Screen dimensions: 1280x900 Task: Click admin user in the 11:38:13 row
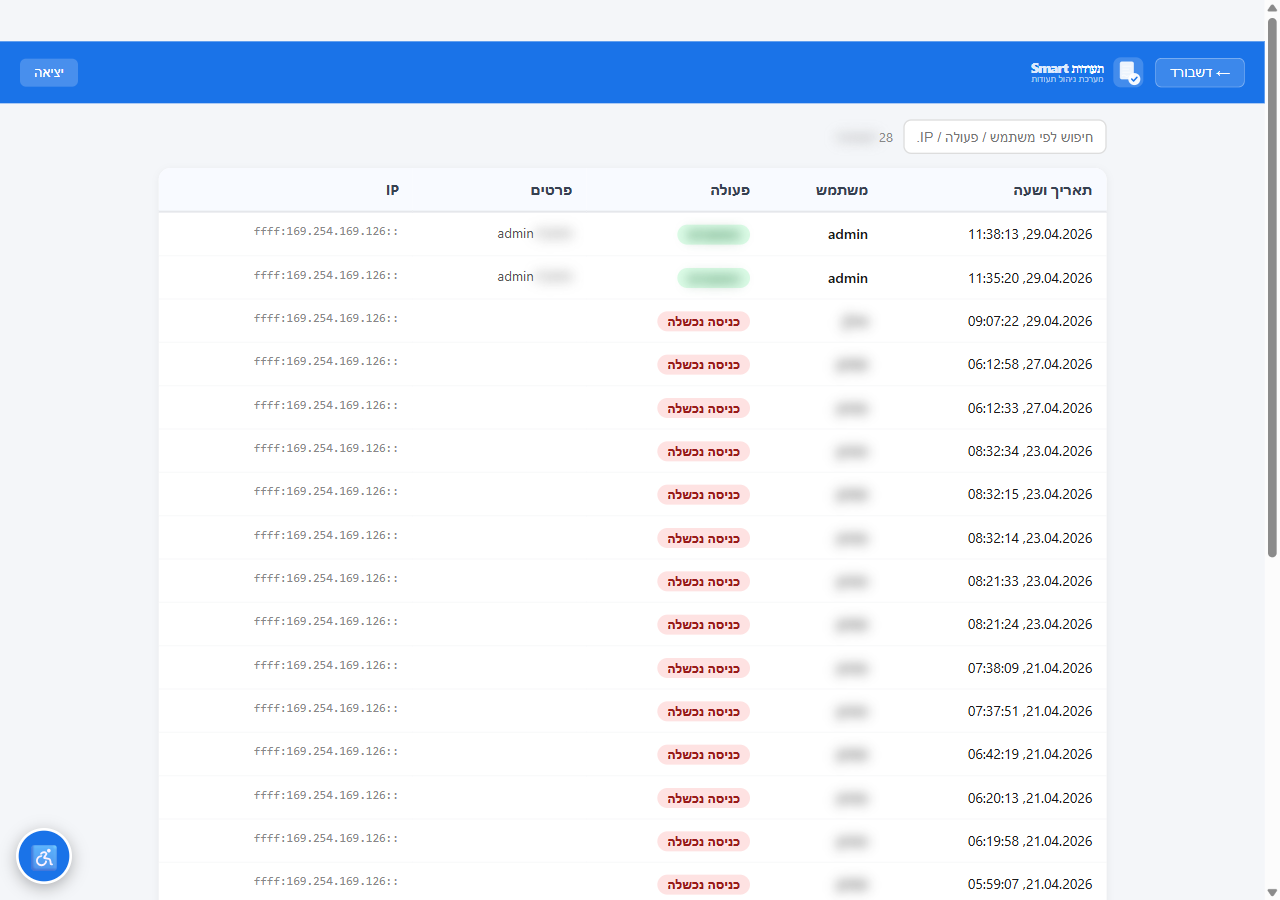[x=848, y=235]
